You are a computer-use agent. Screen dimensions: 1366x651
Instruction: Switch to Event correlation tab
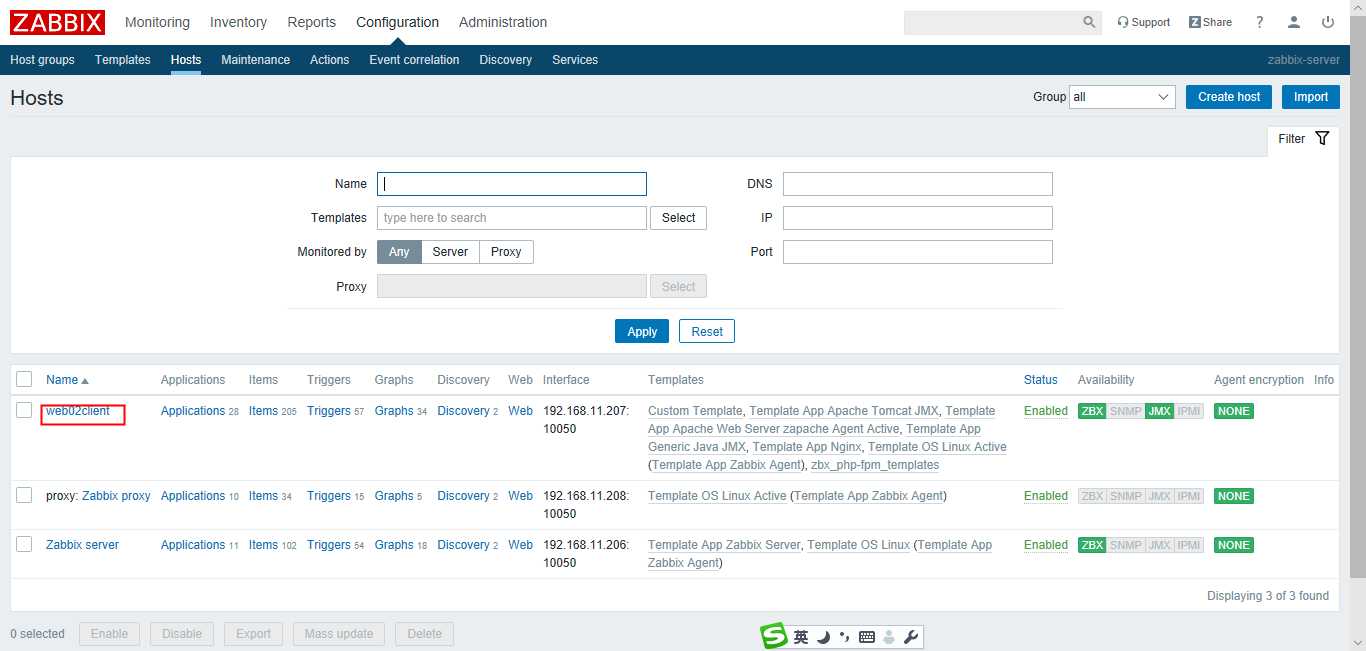[x=414, y=60]
